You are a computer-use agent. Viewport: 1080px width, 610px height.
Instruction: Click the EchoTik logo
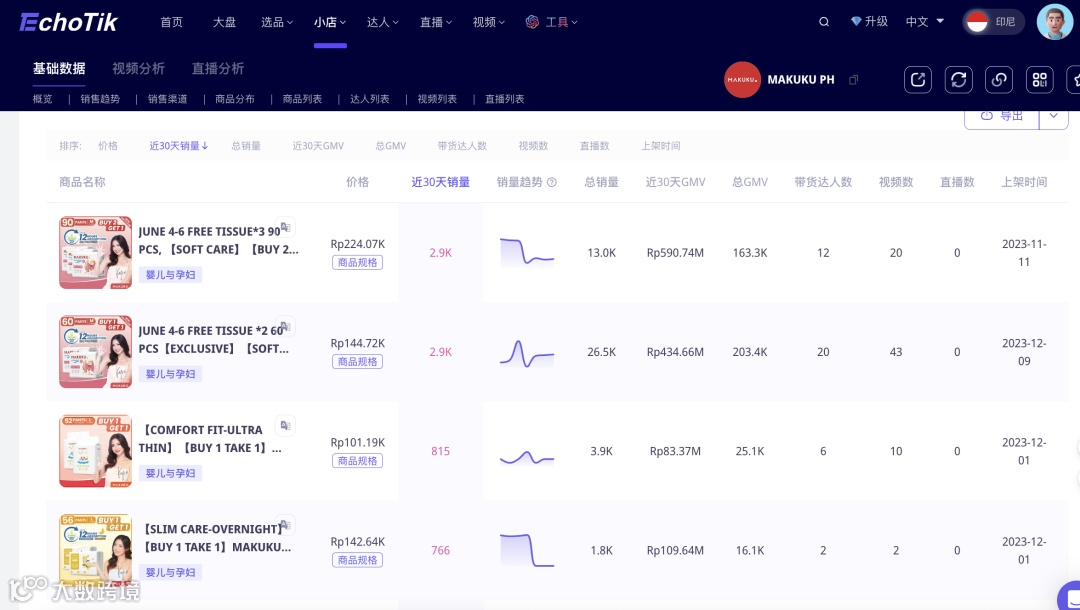pos(68,22)
